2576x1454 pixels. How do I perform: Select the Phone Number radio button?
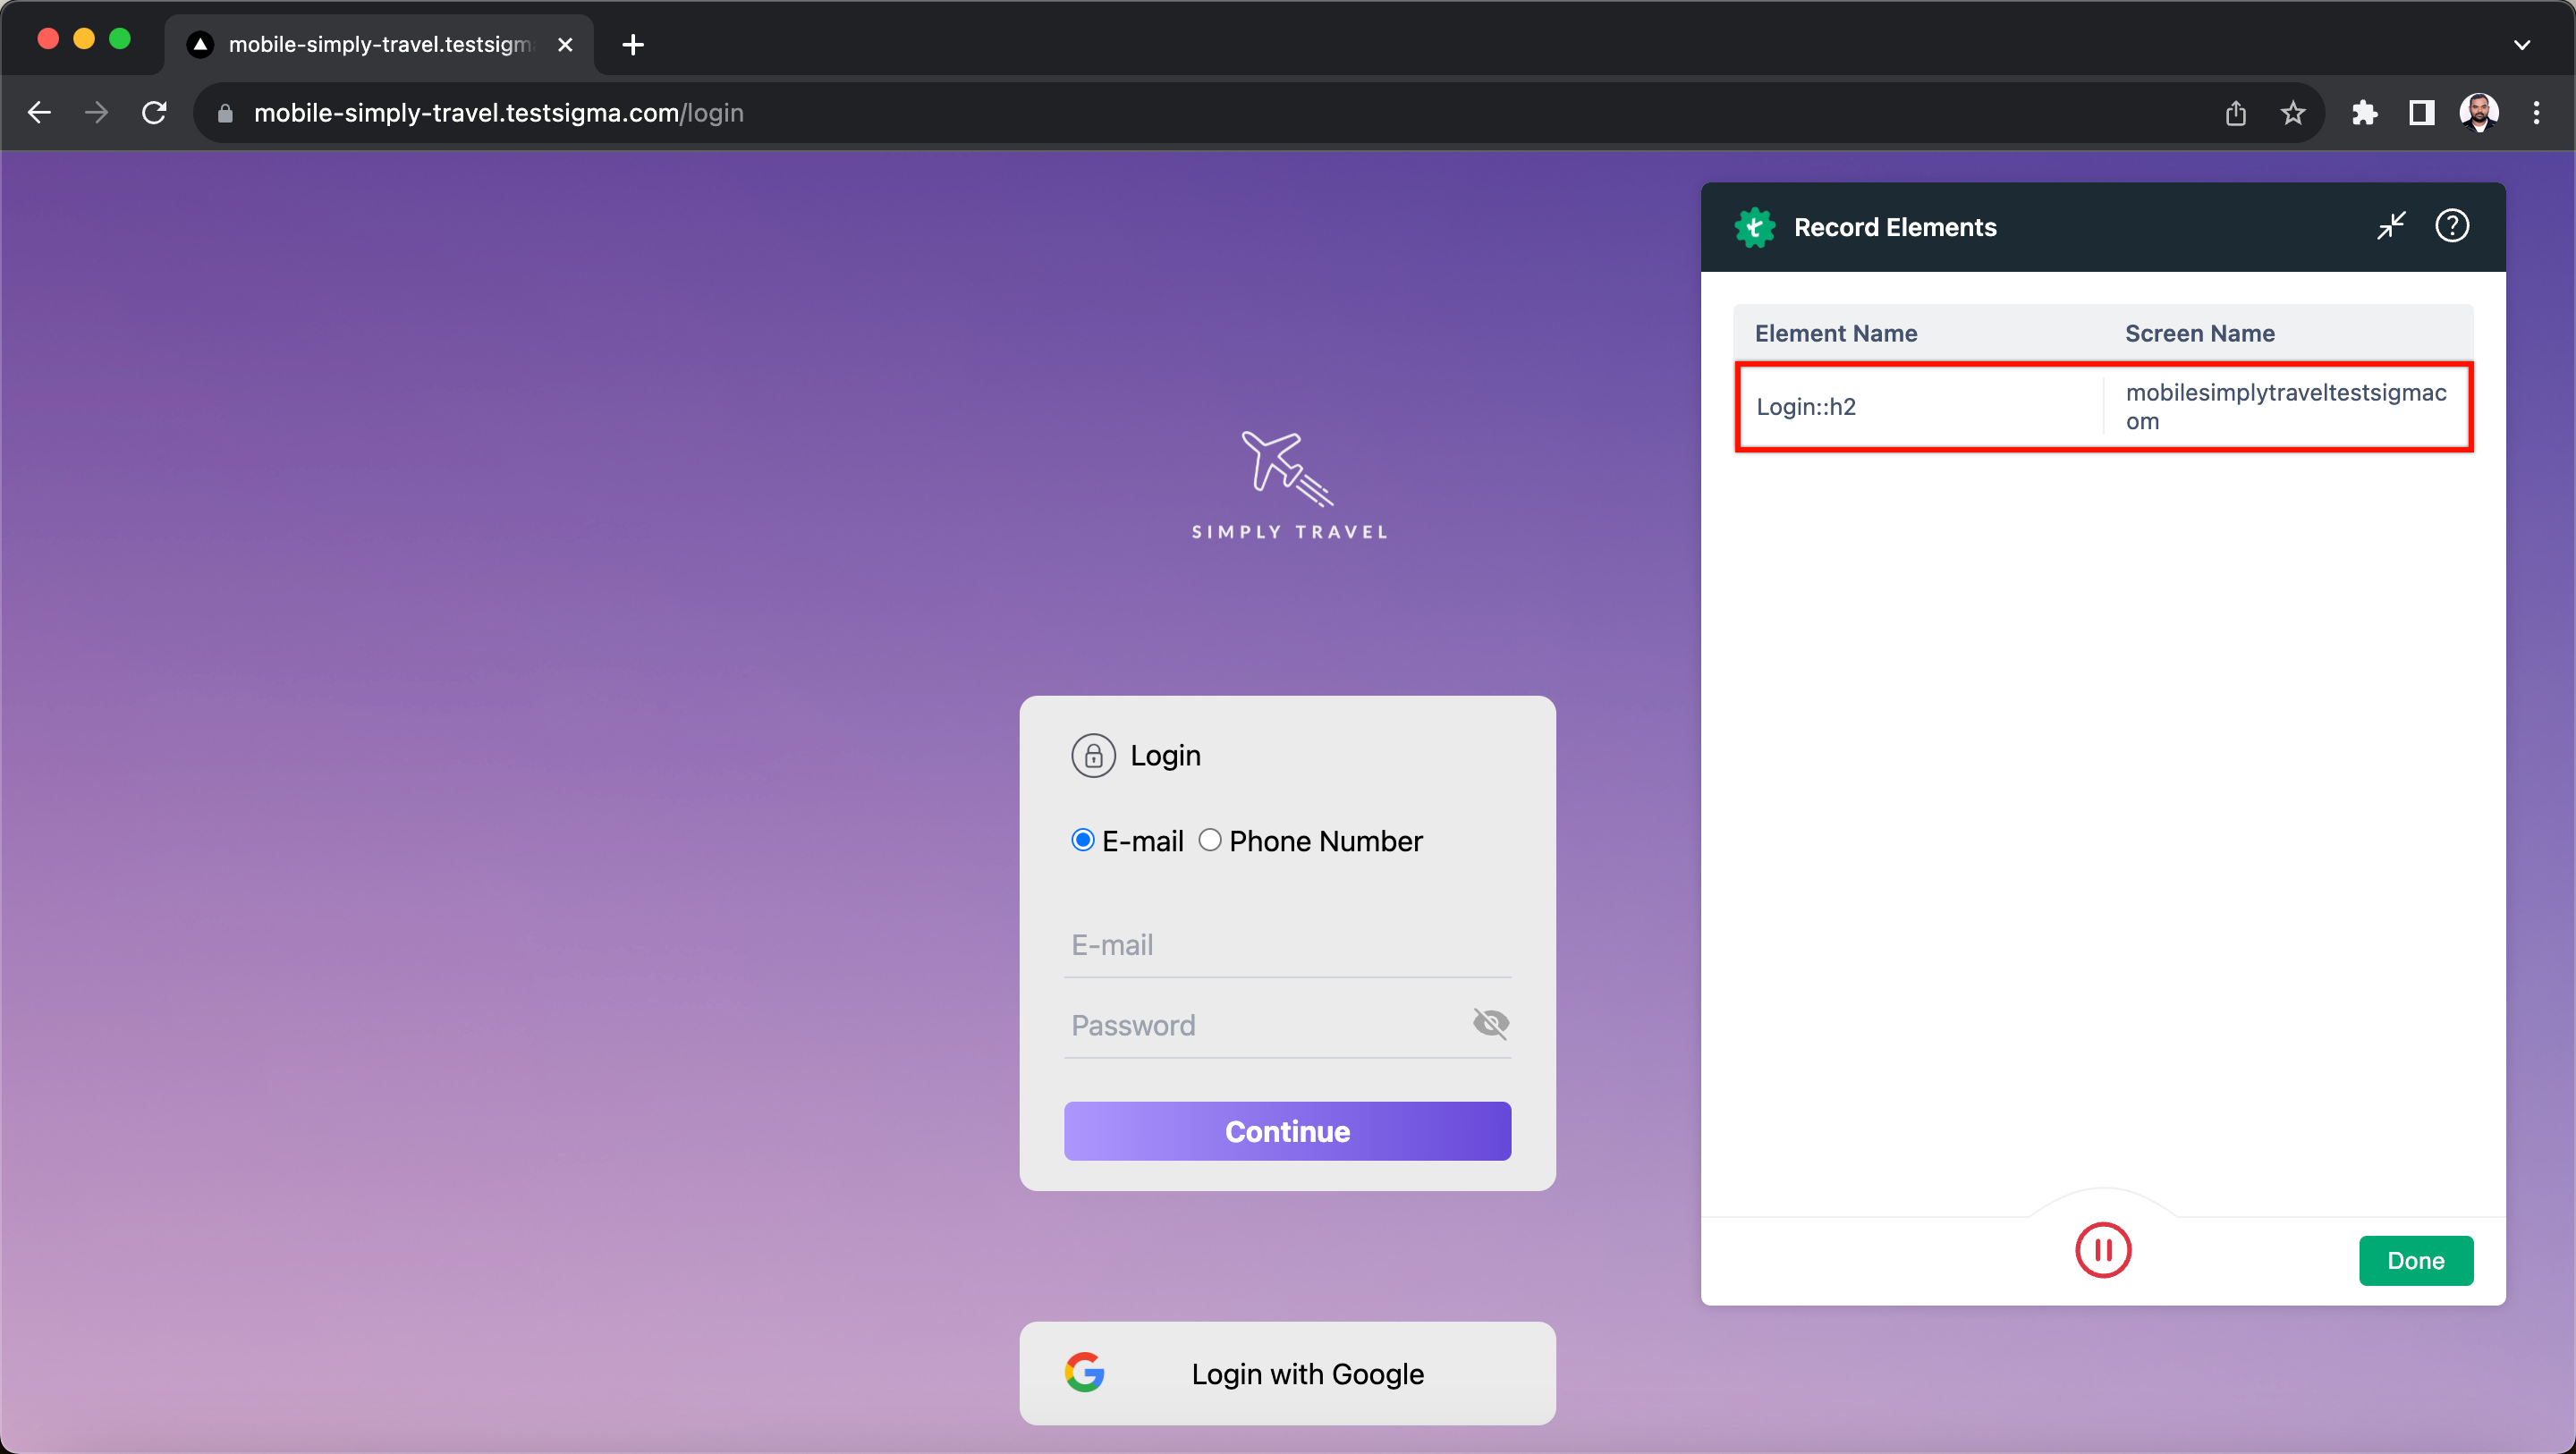click(x=1208, y=841)
